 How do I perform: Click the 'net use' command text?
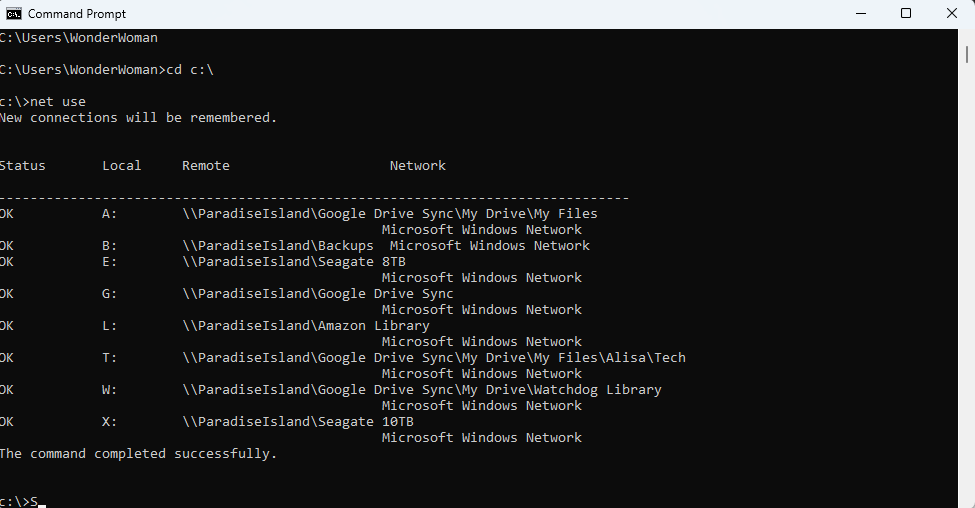pyautogui.click(x=58, y=101)
